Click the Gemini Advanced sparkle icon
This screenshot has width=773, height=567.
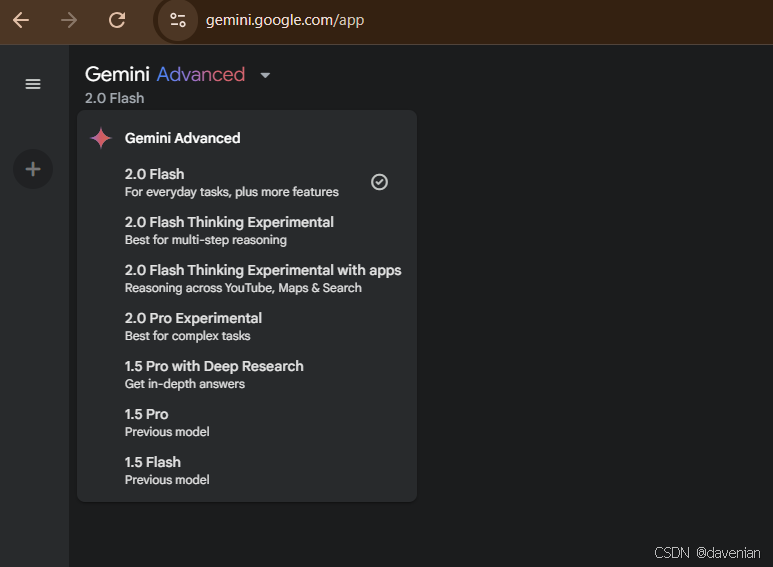coord(101,138)
